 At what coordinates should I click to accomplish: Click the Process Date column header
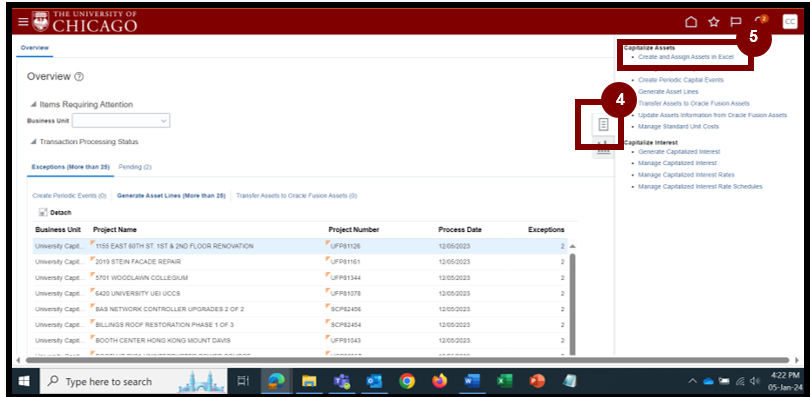point(460,230)
